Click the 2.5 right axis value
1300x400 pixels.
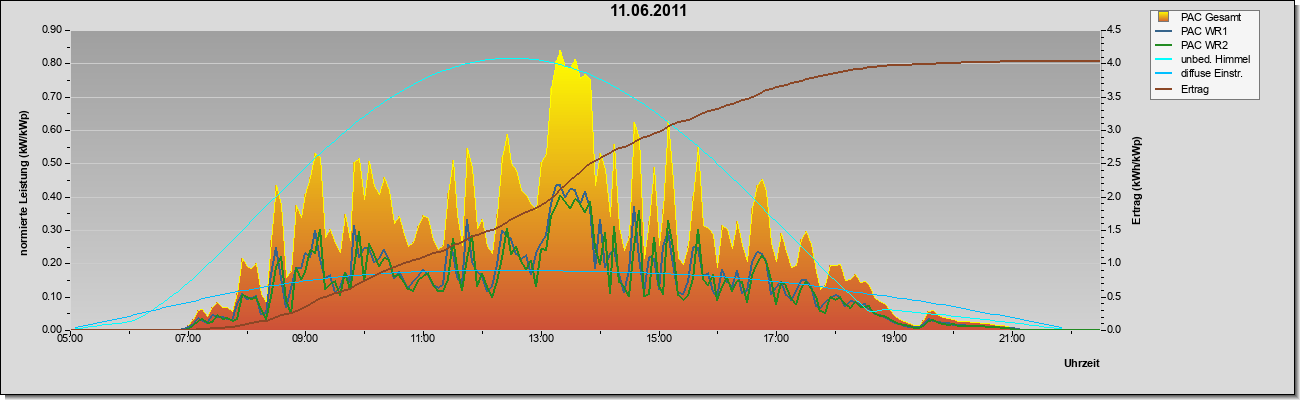coord(1112,163)
